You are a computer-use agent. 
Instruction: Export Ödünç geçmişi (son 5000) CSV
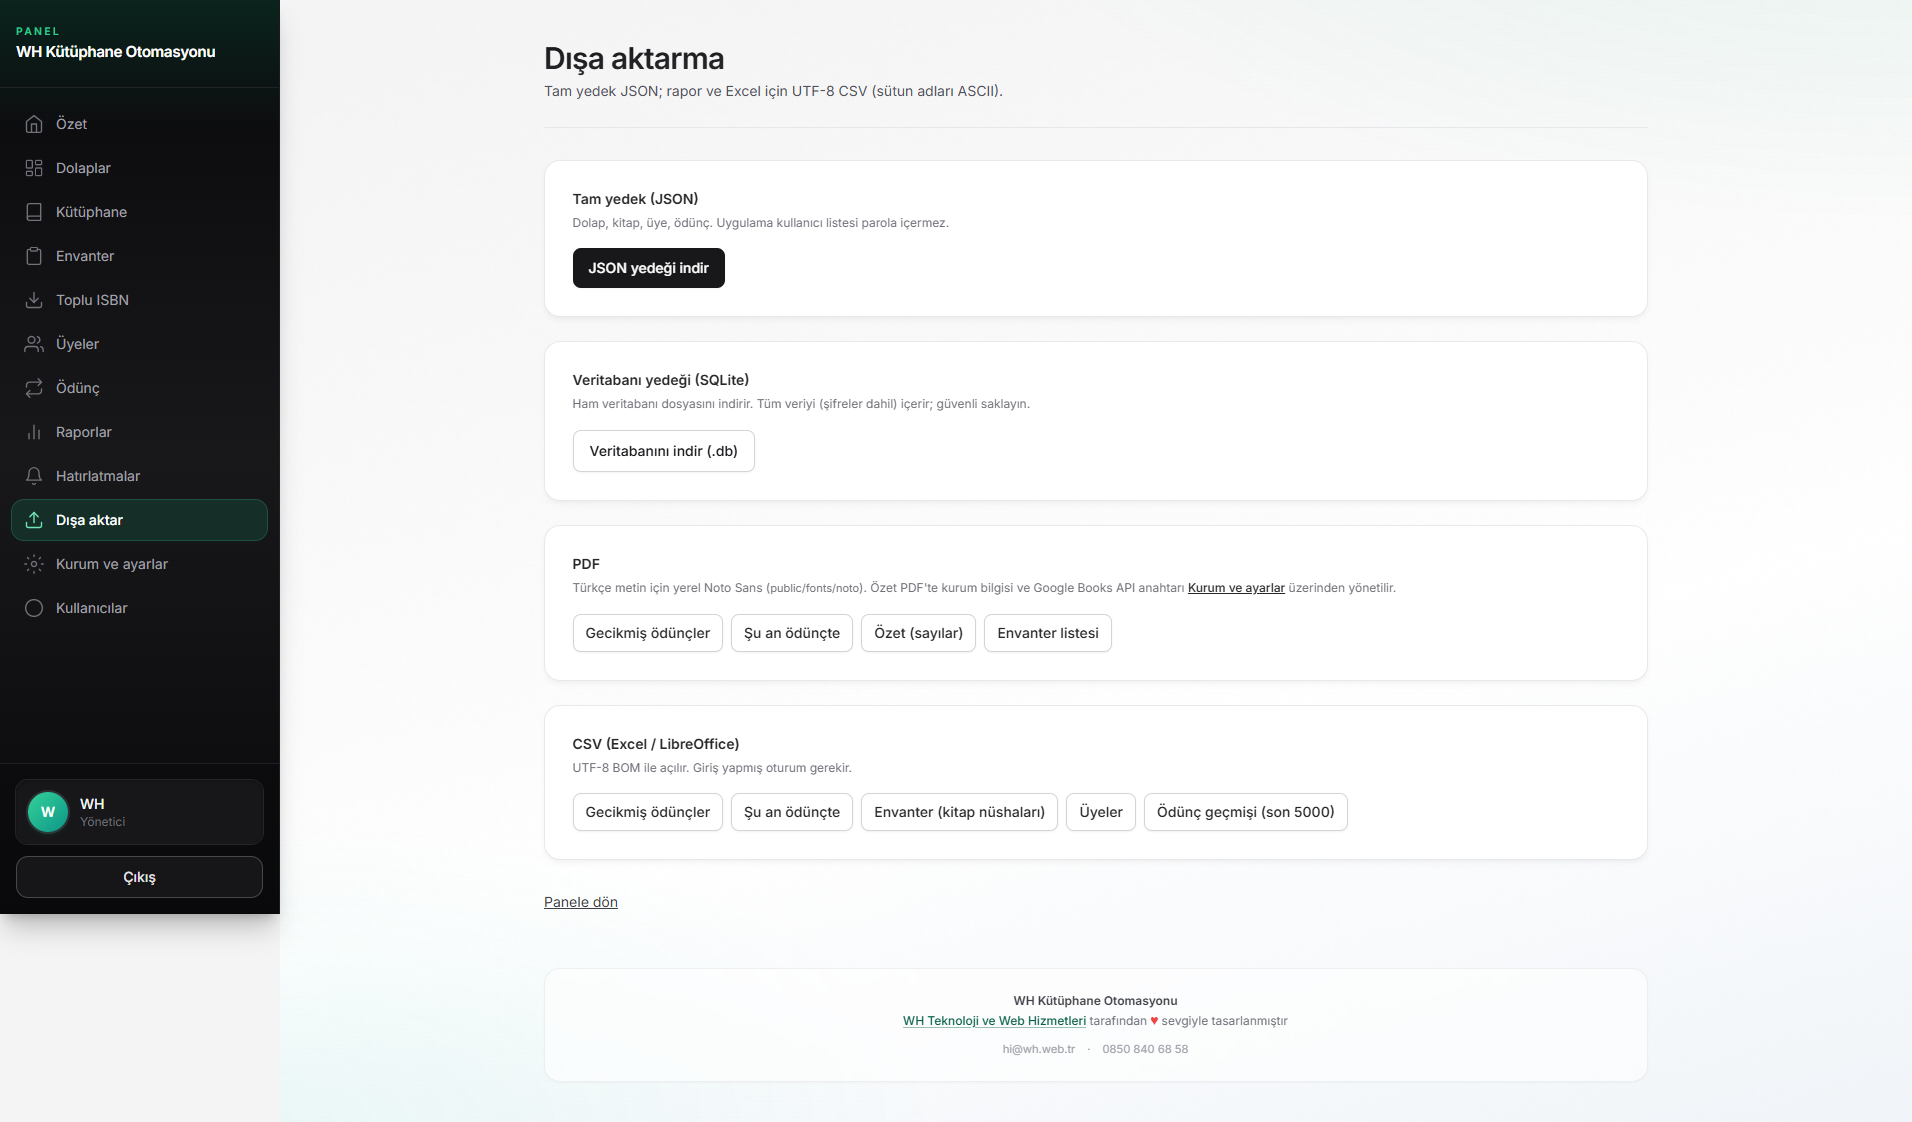coord(1245,812)
